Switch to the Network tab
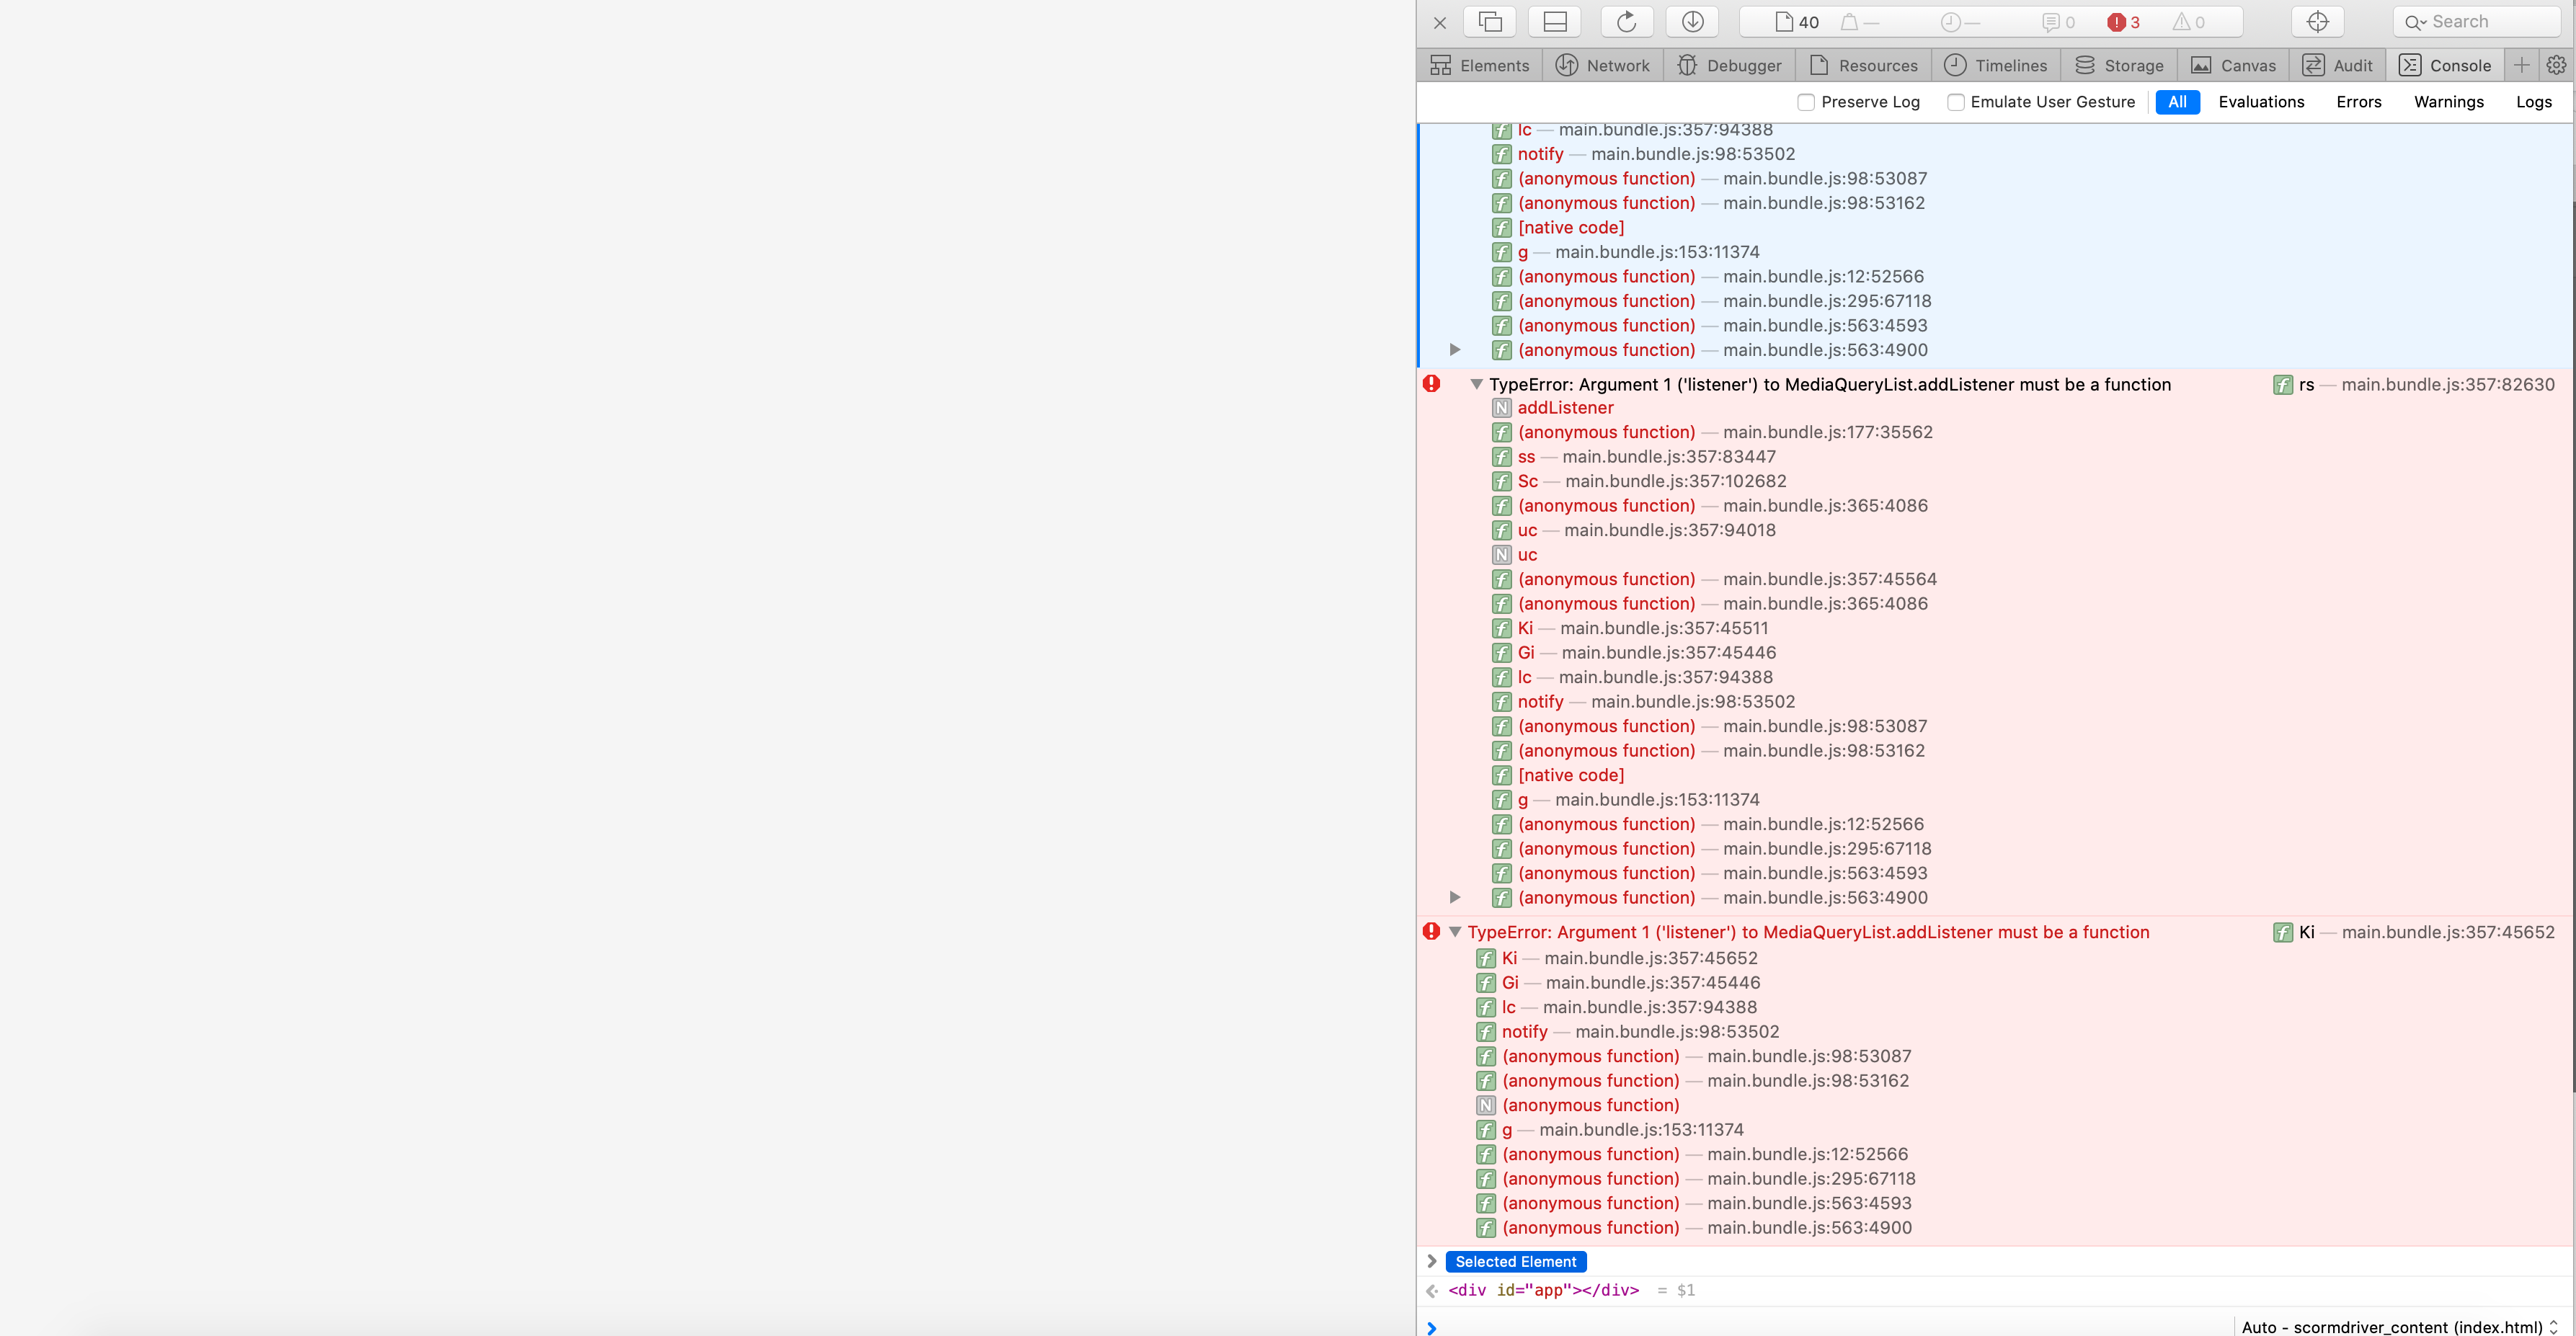Image resolution: width=2576 pixels, height=1336 pixels. 1603,65
